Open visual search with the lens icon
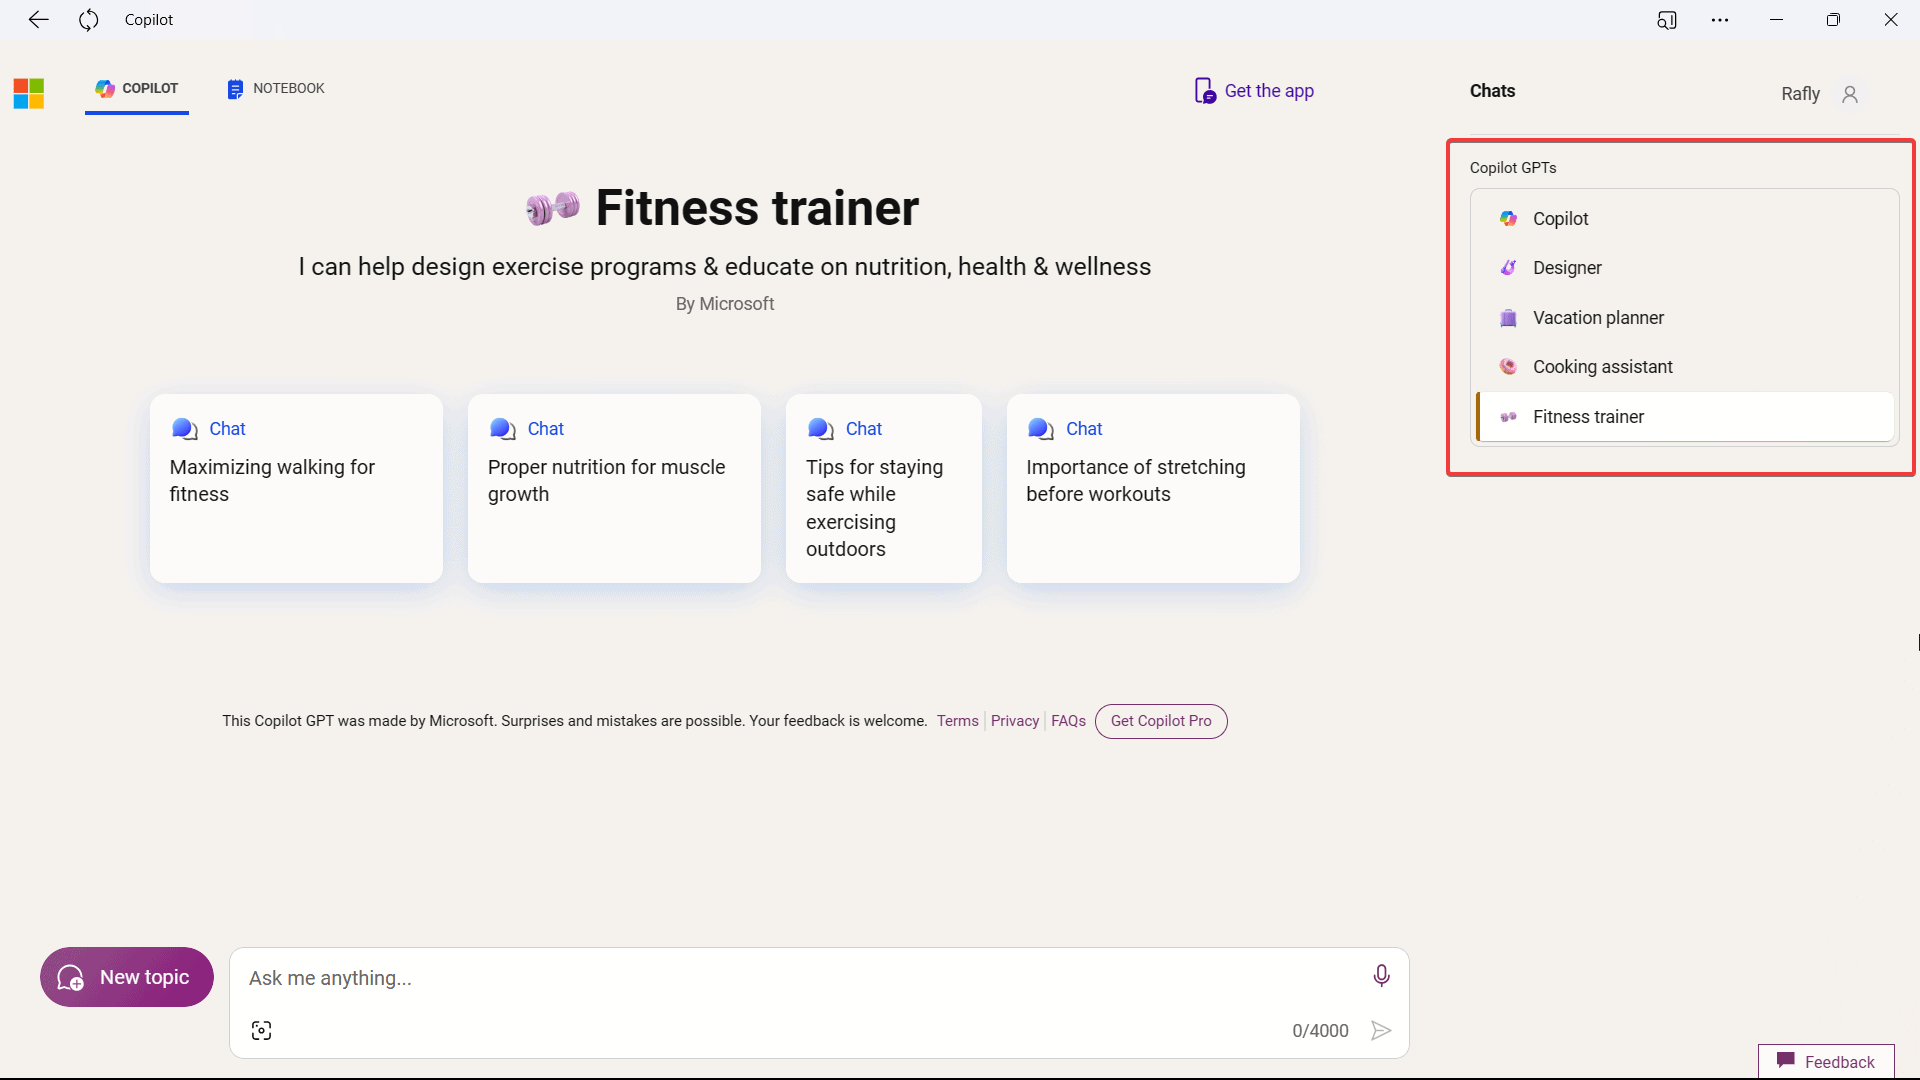Image resolution: width=1920 pixels, height=1080 pixels. point(260,1030)
